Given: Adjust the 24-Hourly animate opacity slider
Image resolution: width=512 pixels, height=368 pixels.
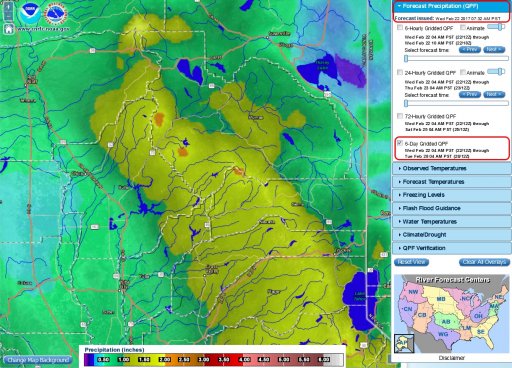Looking at the screenshot, I should (x=496, y=72).
